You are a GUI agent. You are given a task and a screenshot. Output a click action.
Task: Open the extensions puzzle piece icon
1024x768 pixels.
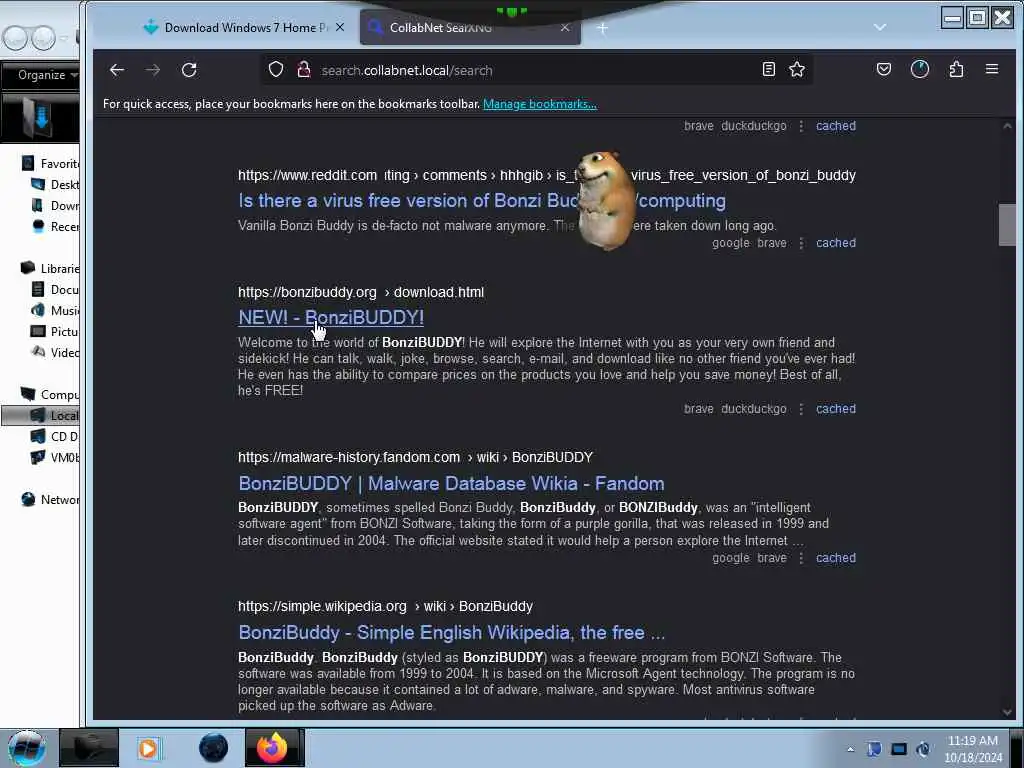[956, 69]
